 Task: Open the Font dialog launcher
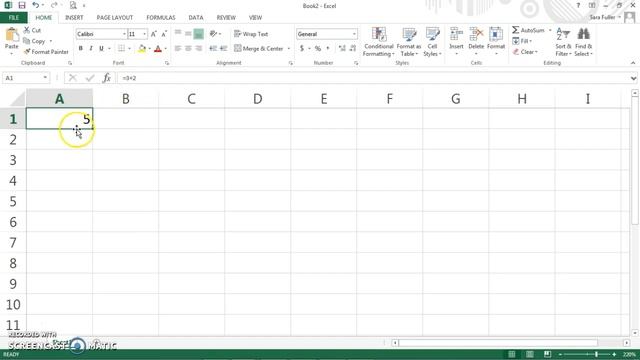click(167, 63)
